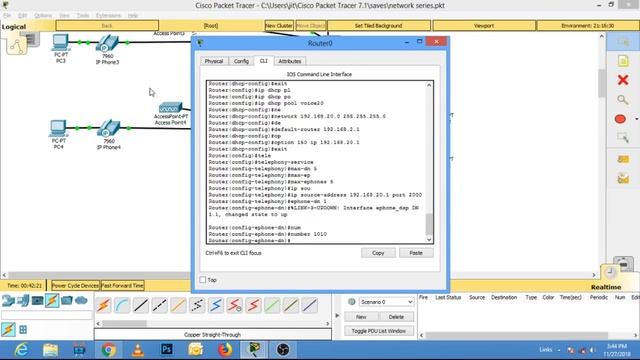Choose the Inspect magnifier tool

pos(623,100)
